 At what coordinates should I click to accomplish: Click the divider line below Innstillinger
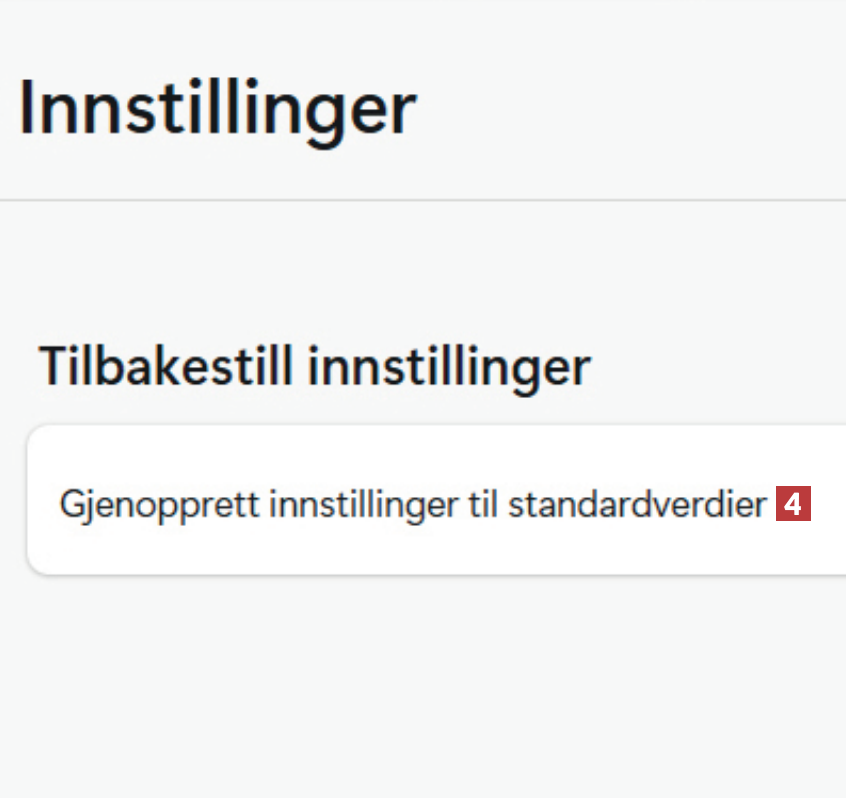coord(423,200)
